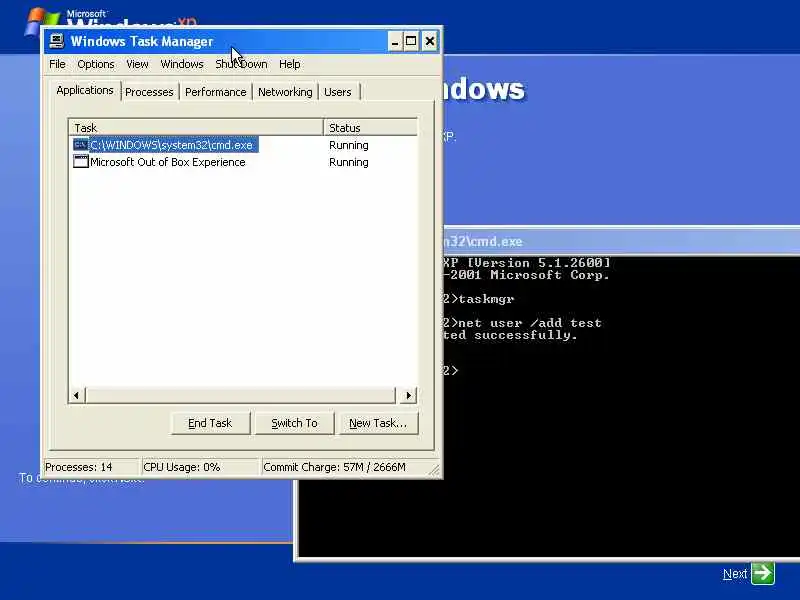
Task: Click the Out of Box Experience window icon
Action: pyautogui.click(x=81, y=162)
